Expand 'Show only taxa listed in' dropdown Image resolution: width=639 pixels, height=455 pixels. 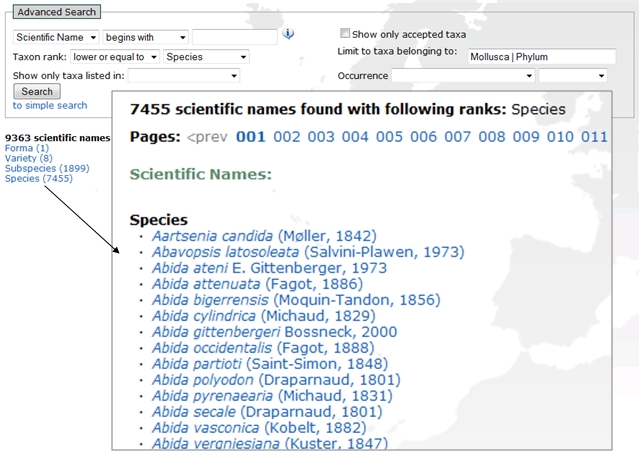[184, 75]
